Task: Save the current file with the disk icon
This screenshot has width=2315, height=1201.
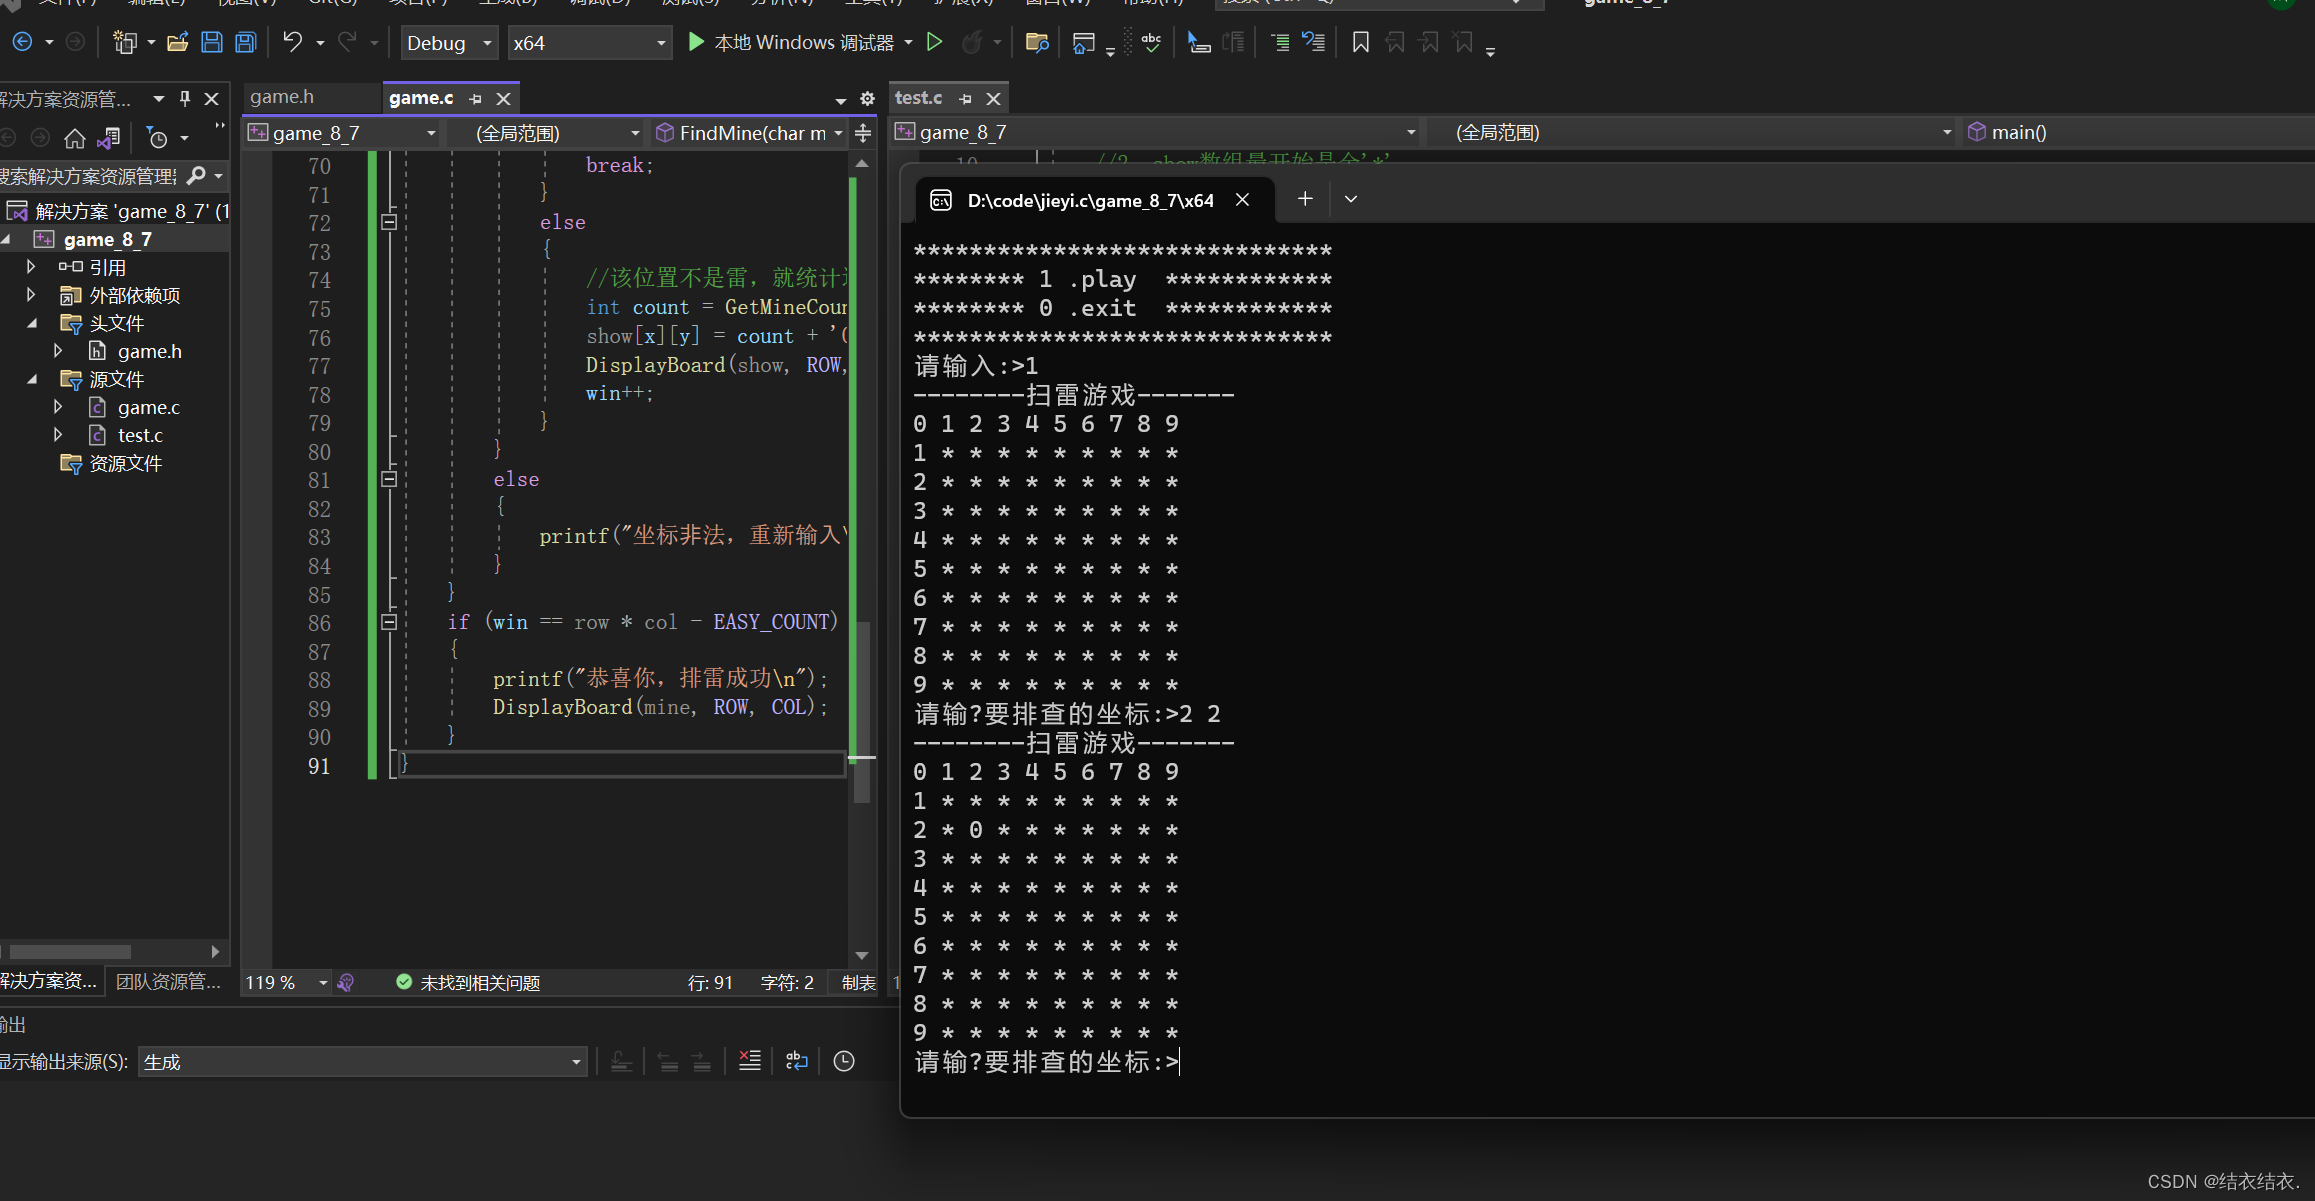Action: pyautogui.click(x=212, y=42)
